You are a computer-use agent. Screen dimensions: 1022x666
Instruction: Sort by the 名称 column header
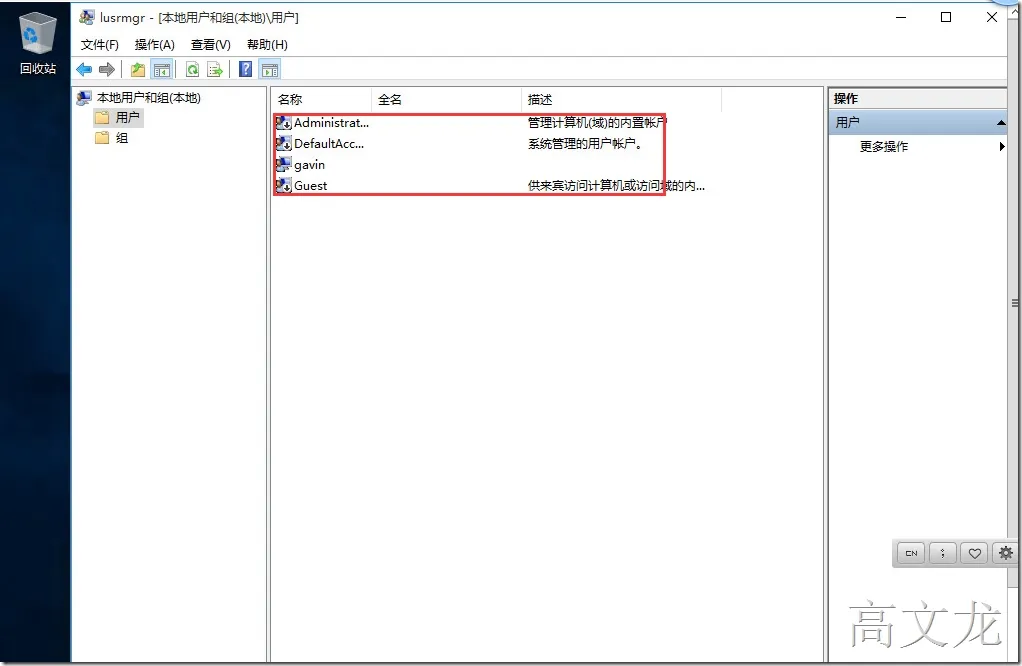tap(321, 99)
